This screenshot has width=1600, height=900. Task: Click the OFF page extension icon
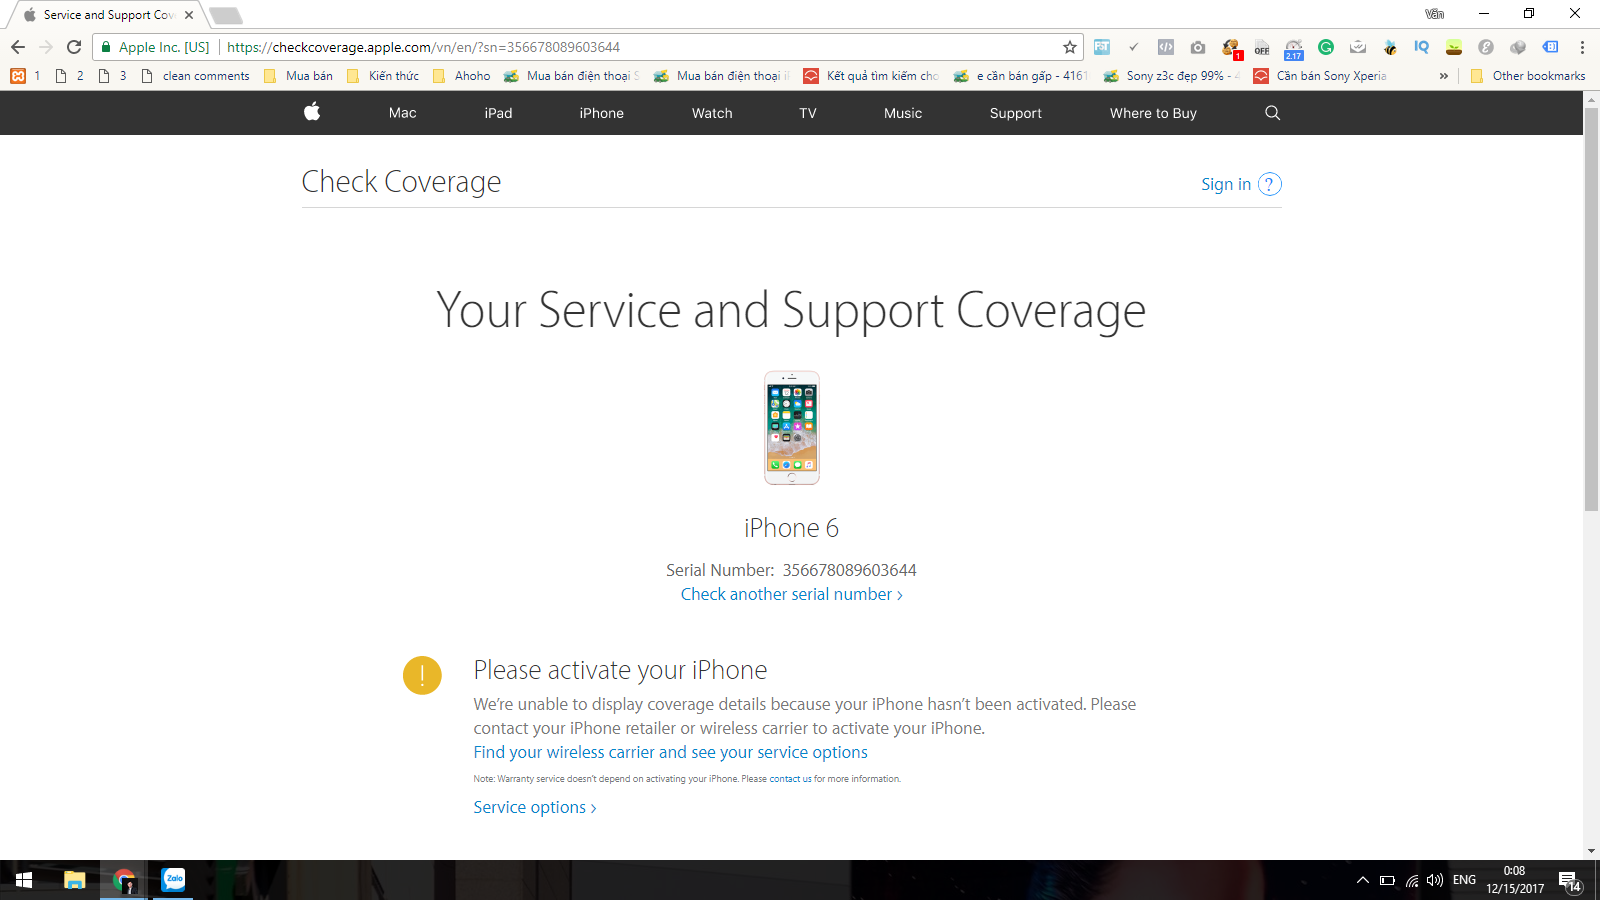1262,48
